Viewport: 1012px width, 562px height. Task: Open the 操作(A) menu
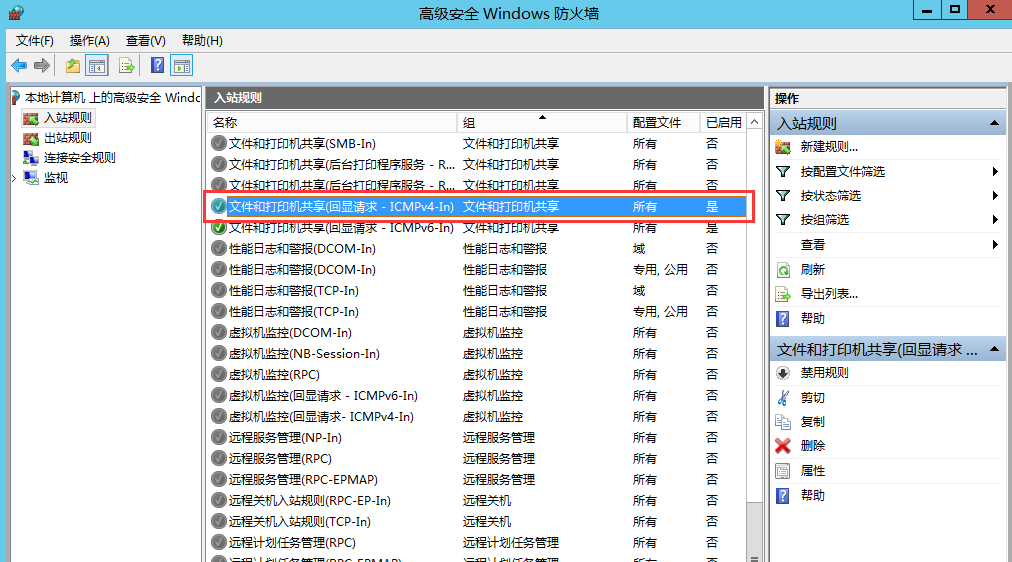tap(89, 40)
